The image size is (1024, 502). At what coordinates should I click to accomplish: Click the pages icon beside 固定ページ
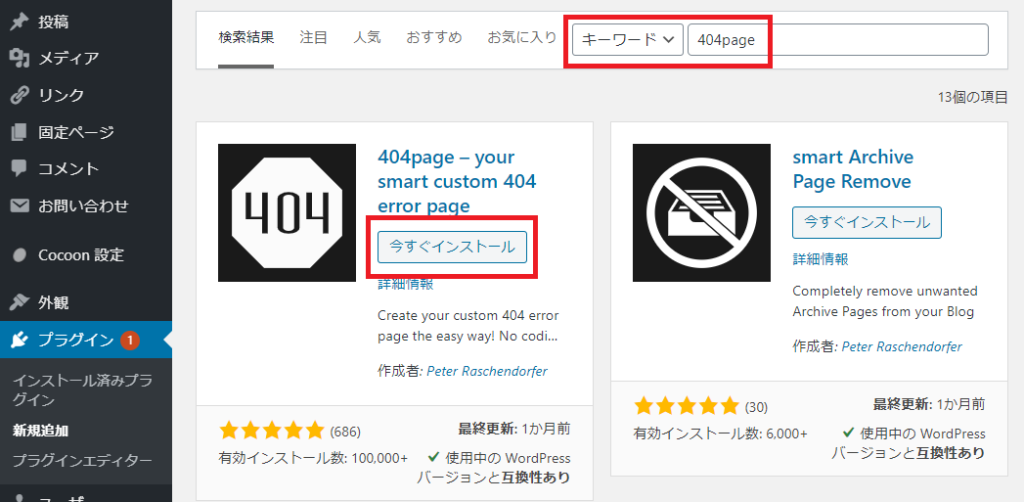click(20, 132)
